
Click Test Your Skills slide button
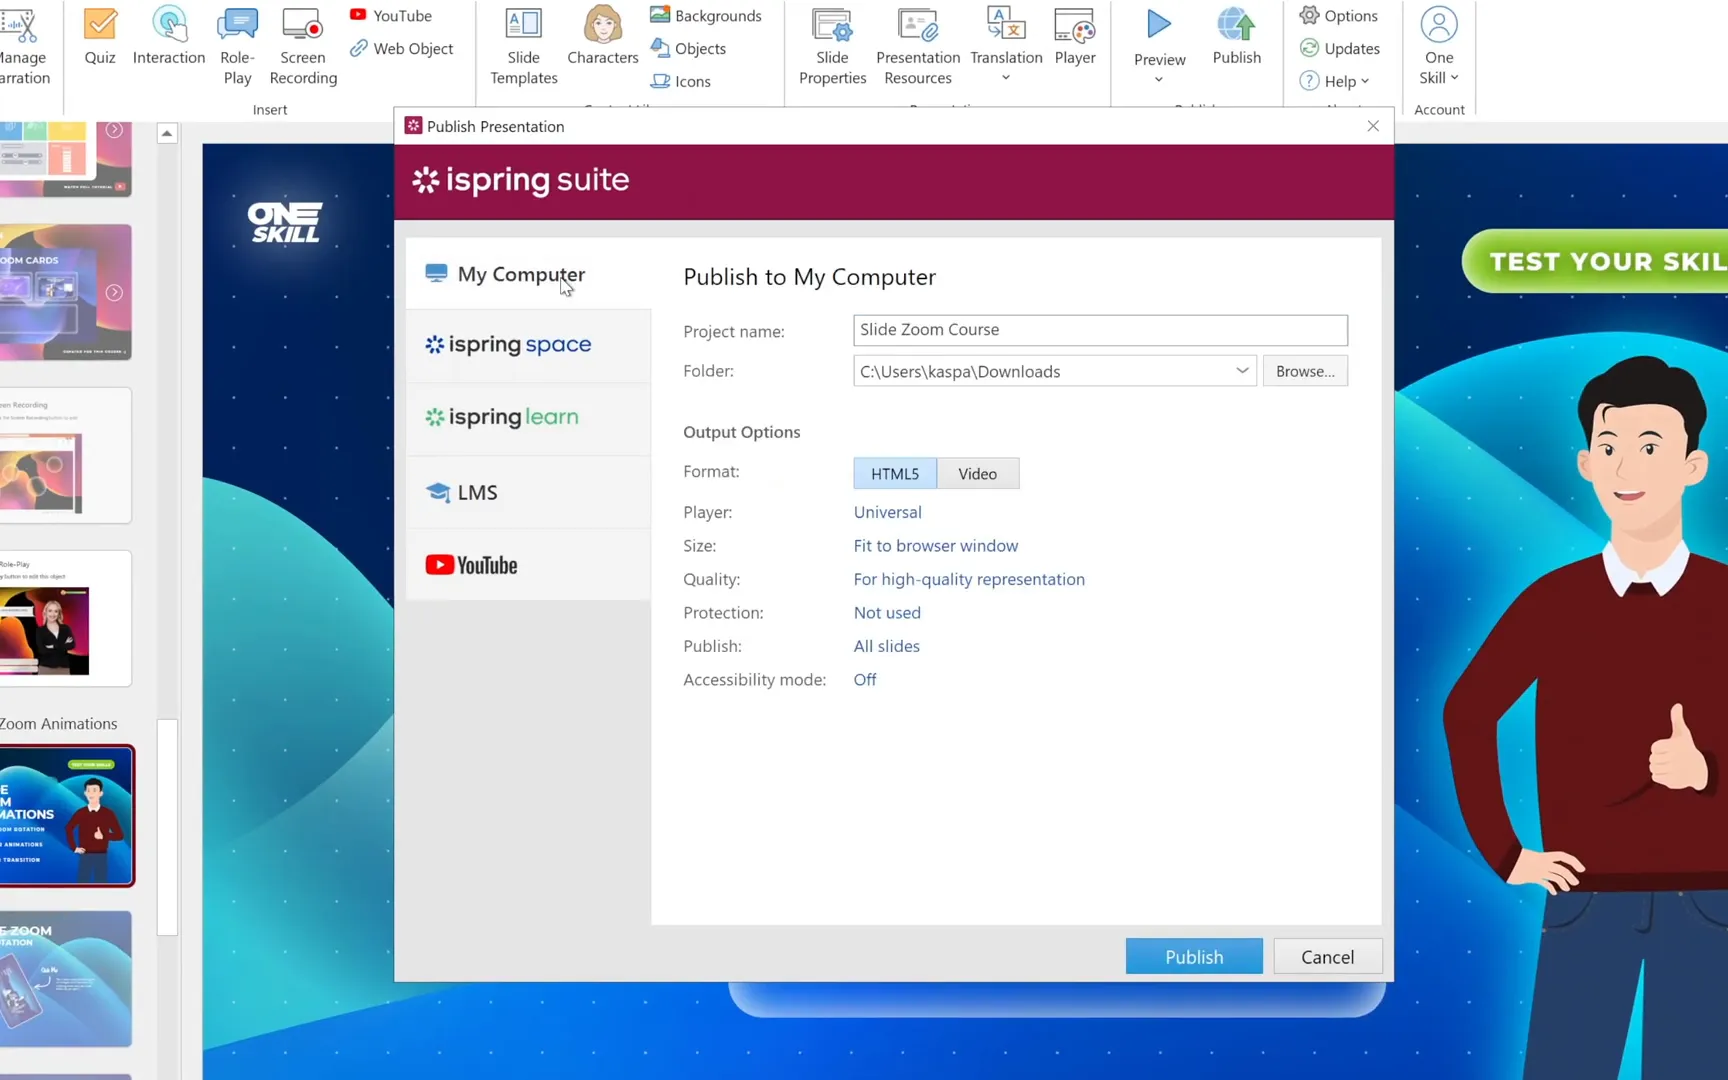click(x=1596, y=262)
